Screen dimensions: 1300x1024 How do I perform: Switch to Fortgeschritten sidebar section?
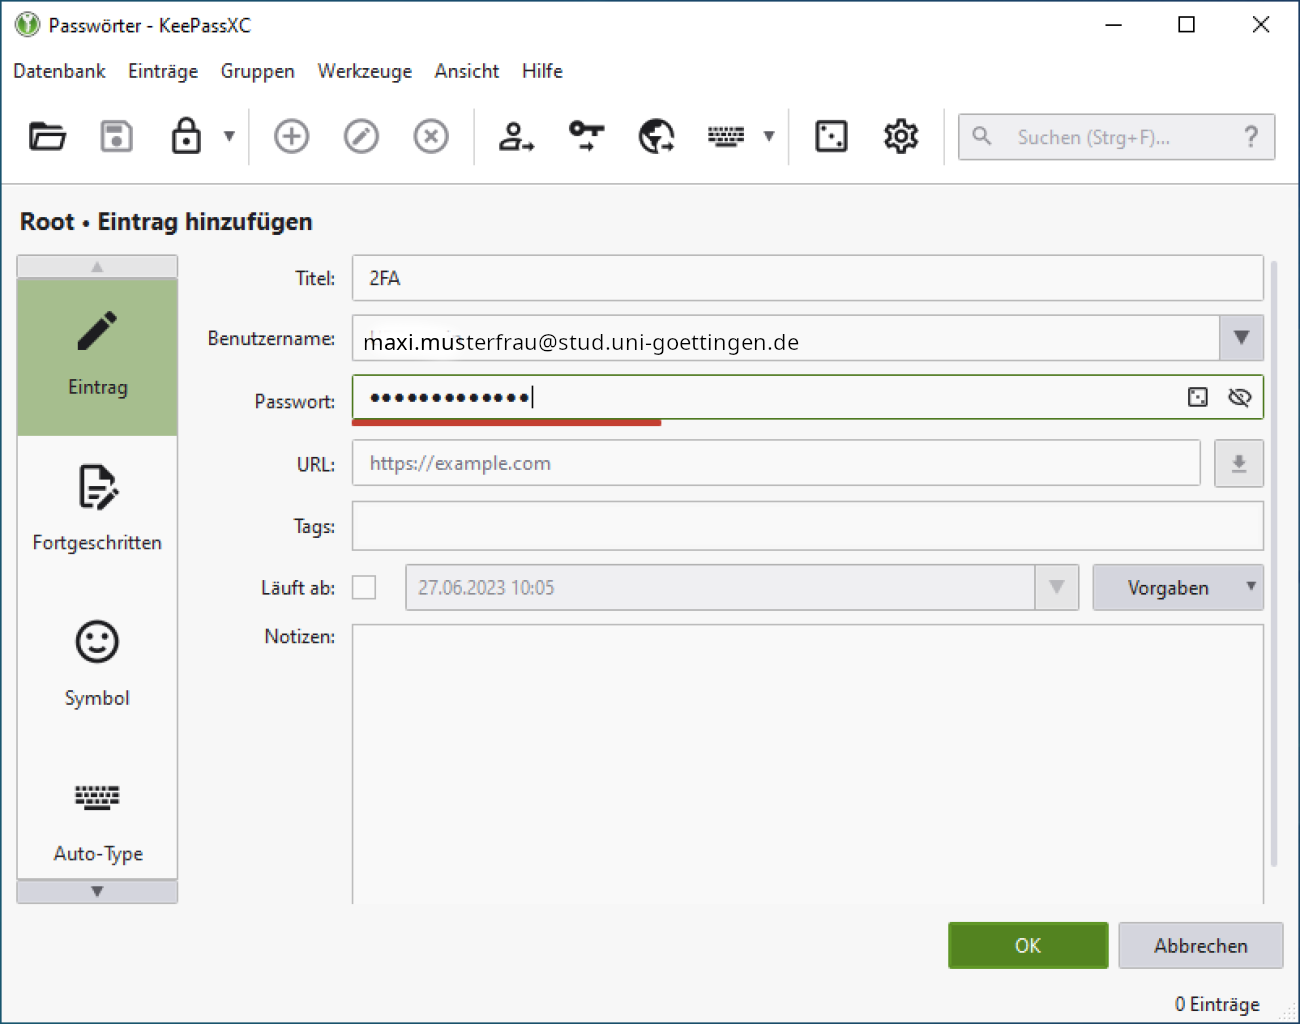click(97, 510)
